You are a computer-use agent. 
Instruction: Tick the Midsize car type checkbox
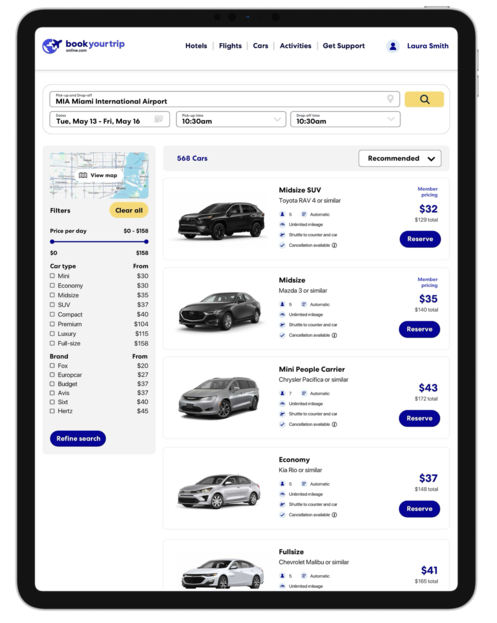coord(52,295)
